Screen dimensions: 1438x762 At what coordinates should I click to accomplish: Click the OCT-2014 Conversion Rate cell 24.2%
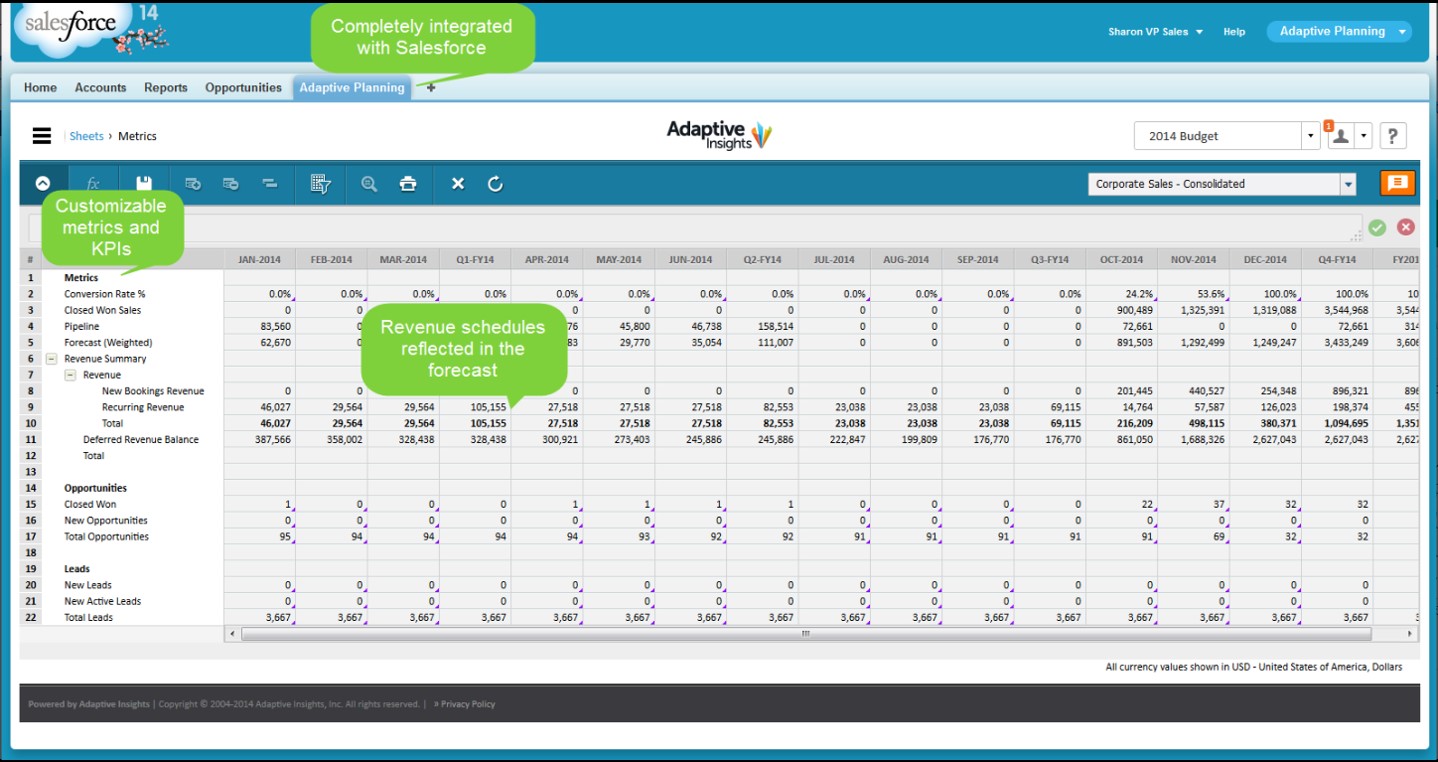tap(1122, 294)
